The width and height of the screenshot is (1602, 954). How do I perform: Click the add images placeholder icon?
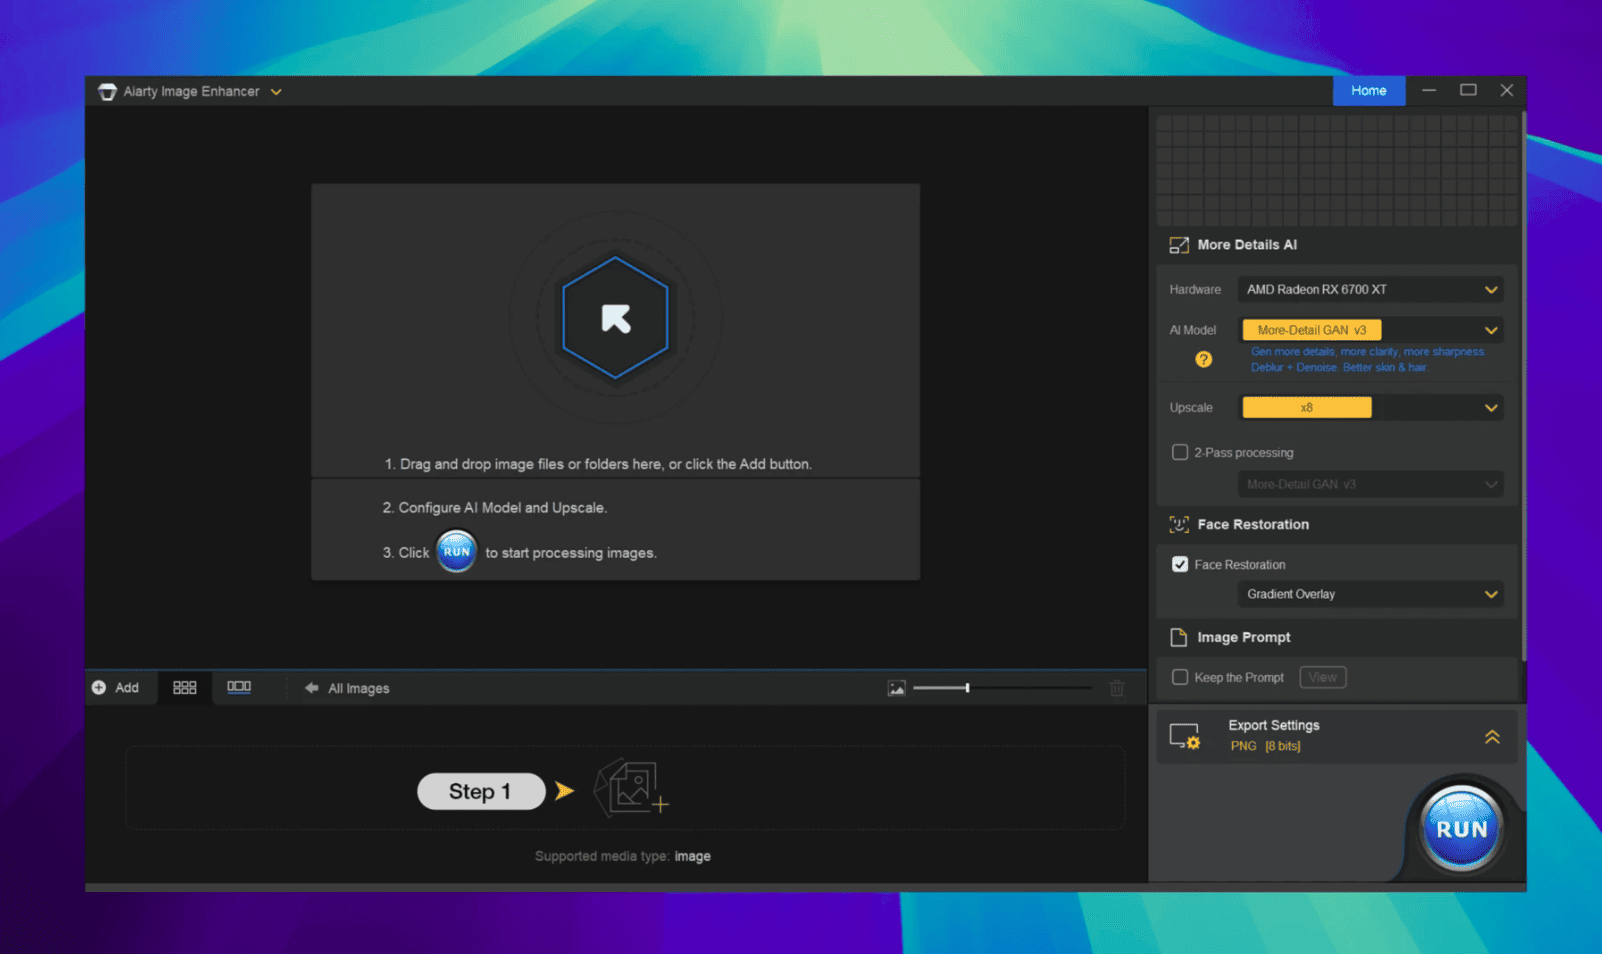[630, 789]
